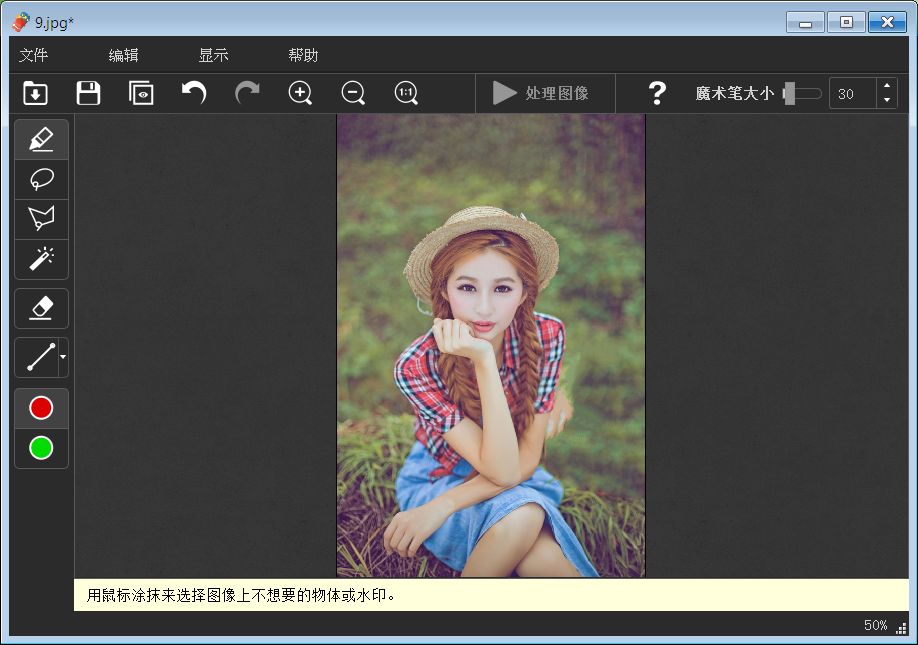
Task: Zoom in on the image
Action: tap(300, 93)
